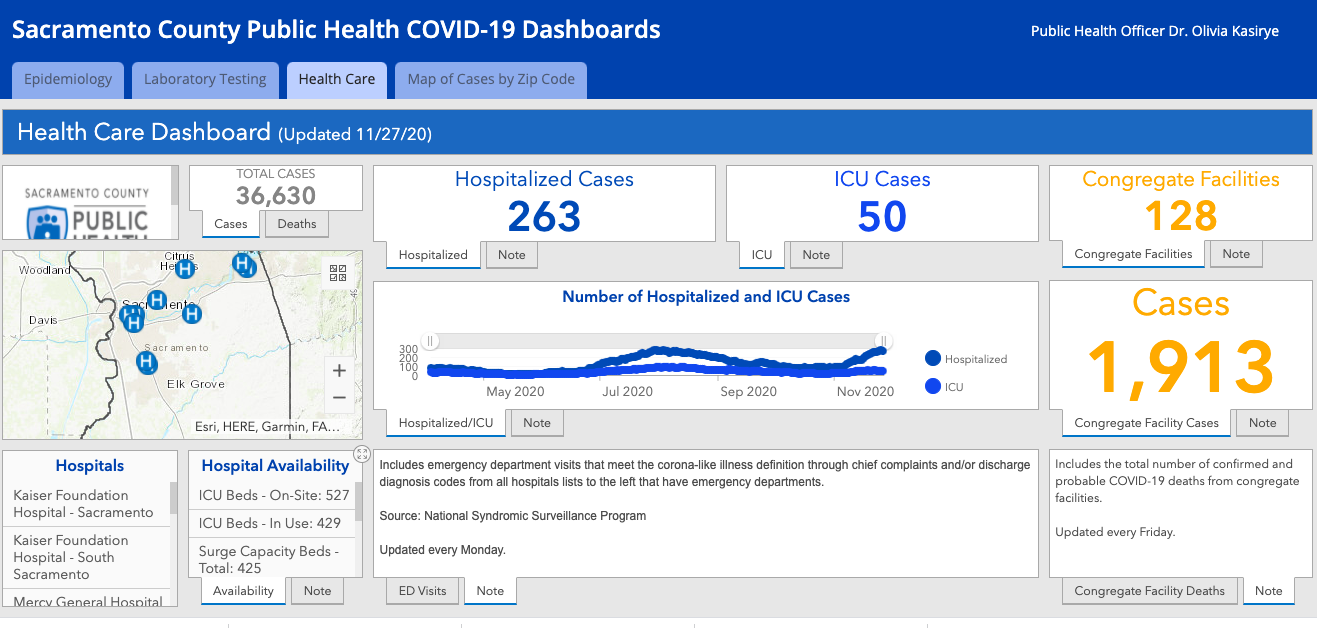Click the Sacramento County Public Health logo
1317x628 pixels.
(89, 210)
